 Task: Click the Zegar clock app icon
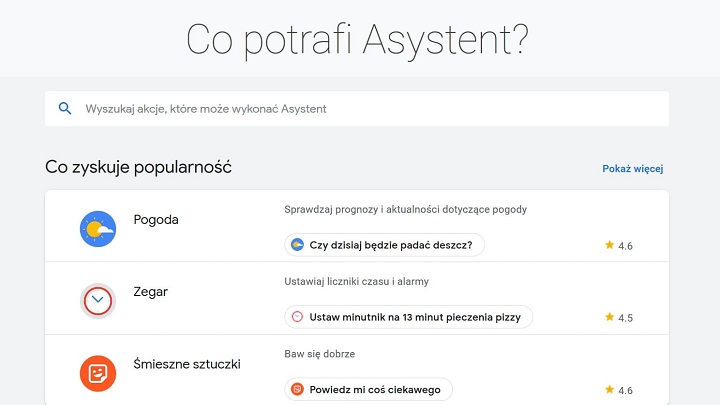tap(98, 300)
